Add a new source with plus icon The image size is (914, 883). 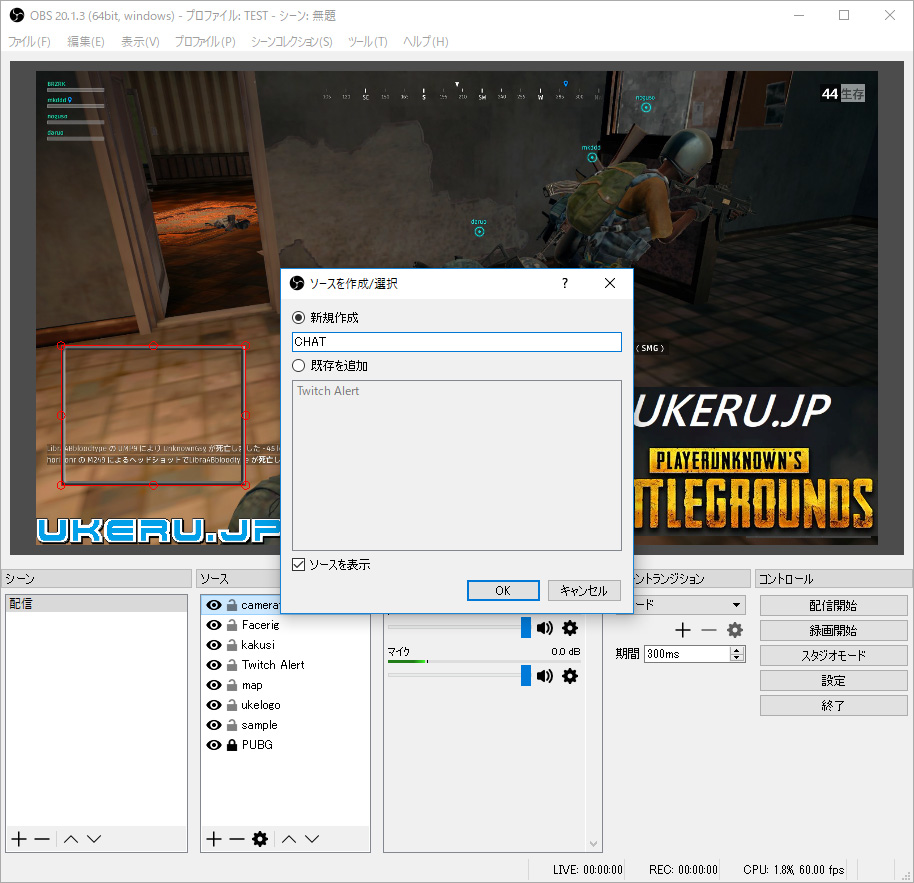213,839
